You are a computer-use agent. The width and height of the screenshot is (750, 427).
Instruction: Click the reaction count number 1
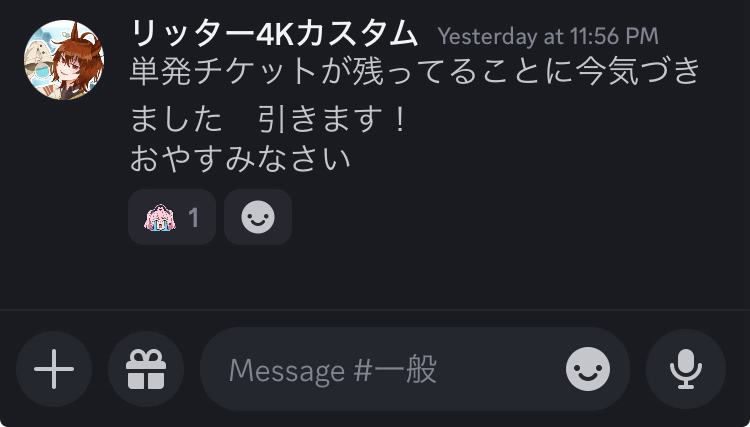click(x=193, y=218)
